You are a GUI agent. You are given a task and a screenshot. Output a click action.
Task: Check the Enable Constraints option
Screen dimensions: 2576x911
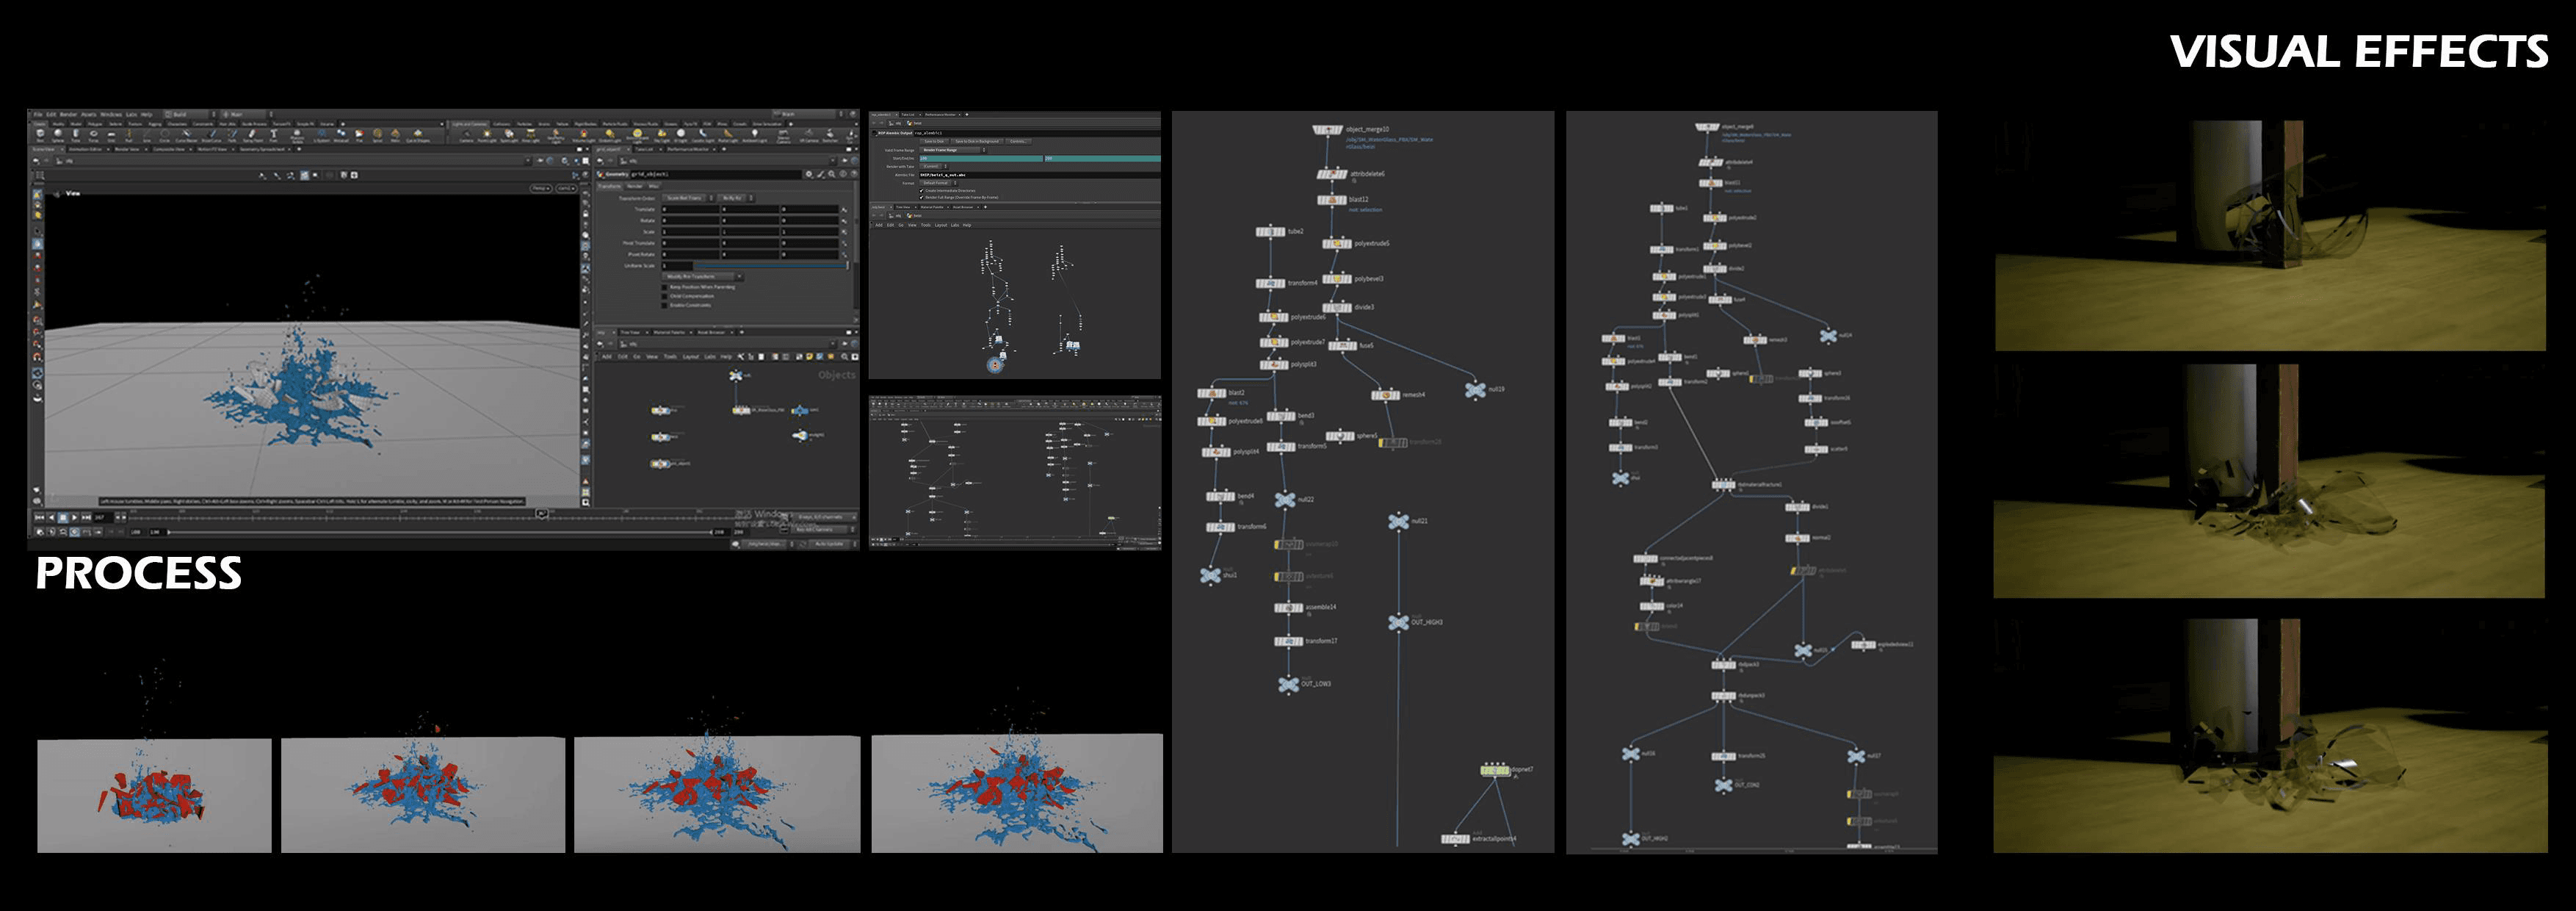(665, 306)
